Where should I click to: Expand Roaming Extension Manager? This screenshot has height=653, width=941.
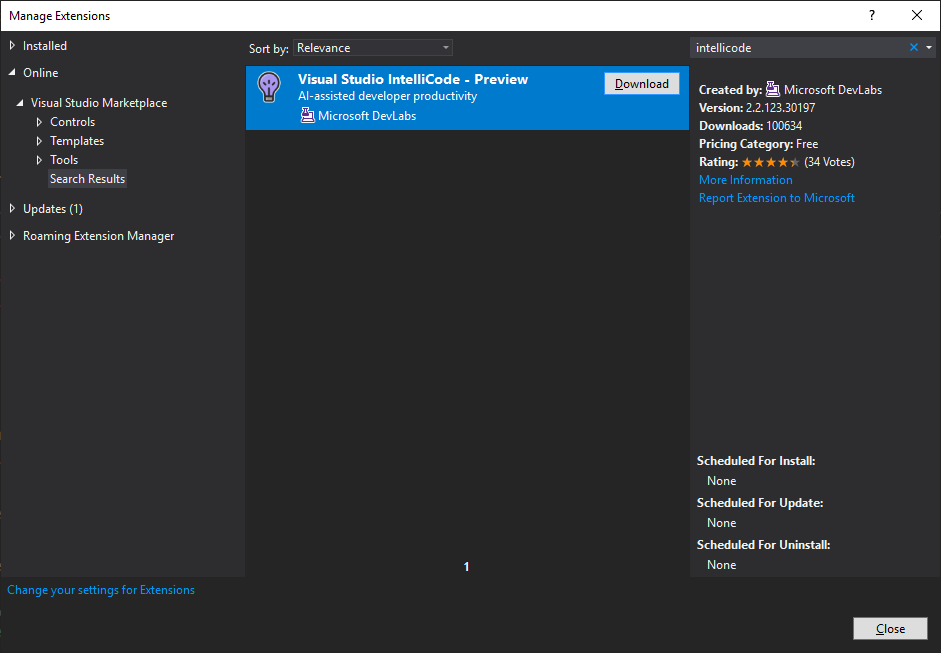click(x=12, y=235)
